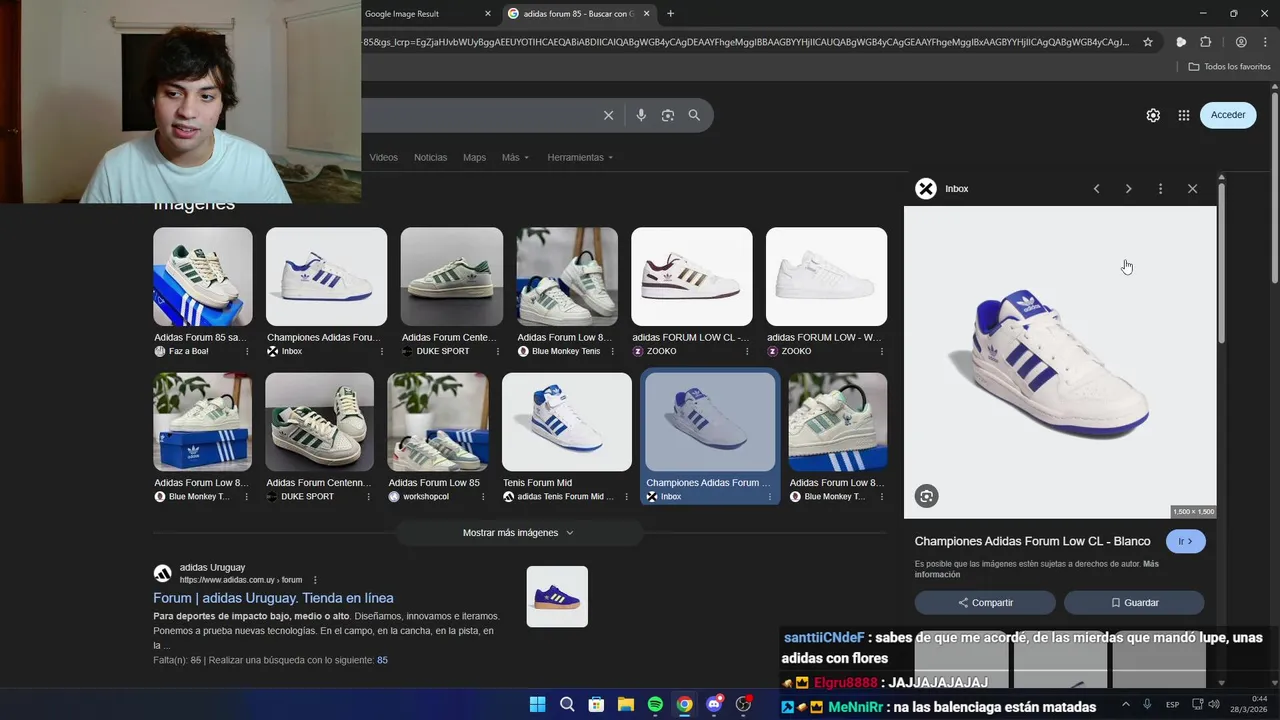Viewport: 1280px width, 720px height.
Task: Open Forum | adidas Uruguay. Tienda en línea link
Action: coord(273,598)
